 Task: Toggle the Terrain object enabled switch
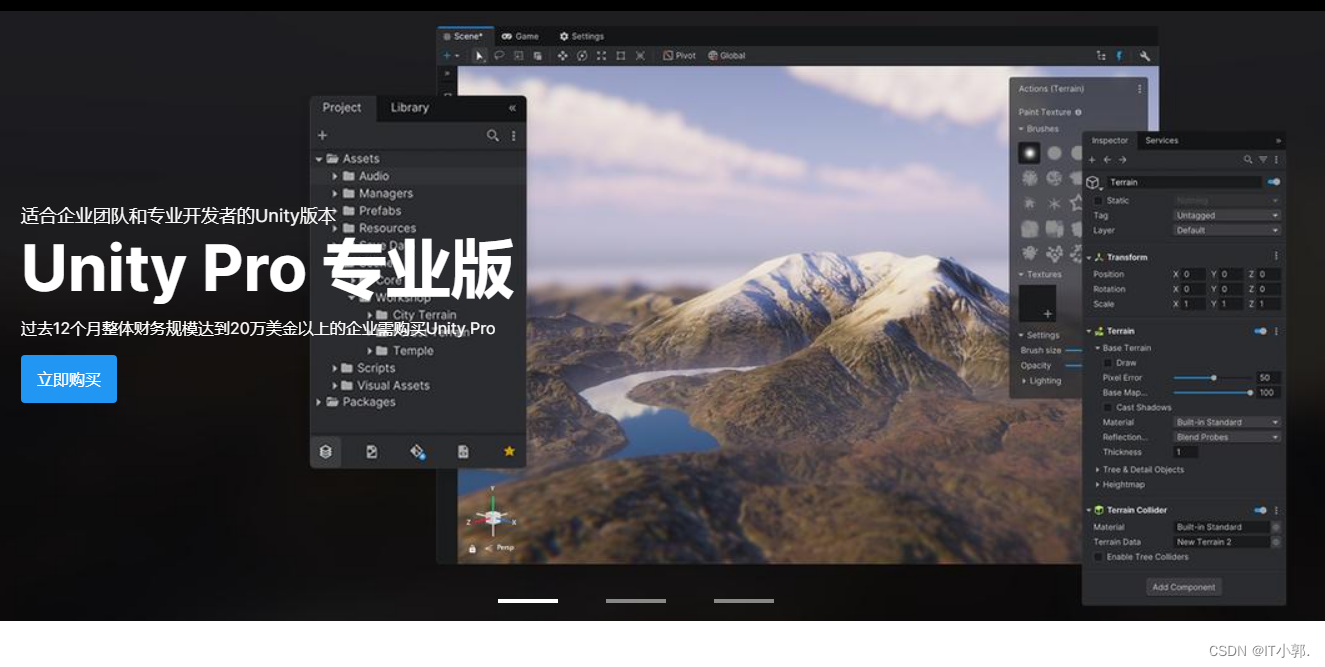[1273, 182]
